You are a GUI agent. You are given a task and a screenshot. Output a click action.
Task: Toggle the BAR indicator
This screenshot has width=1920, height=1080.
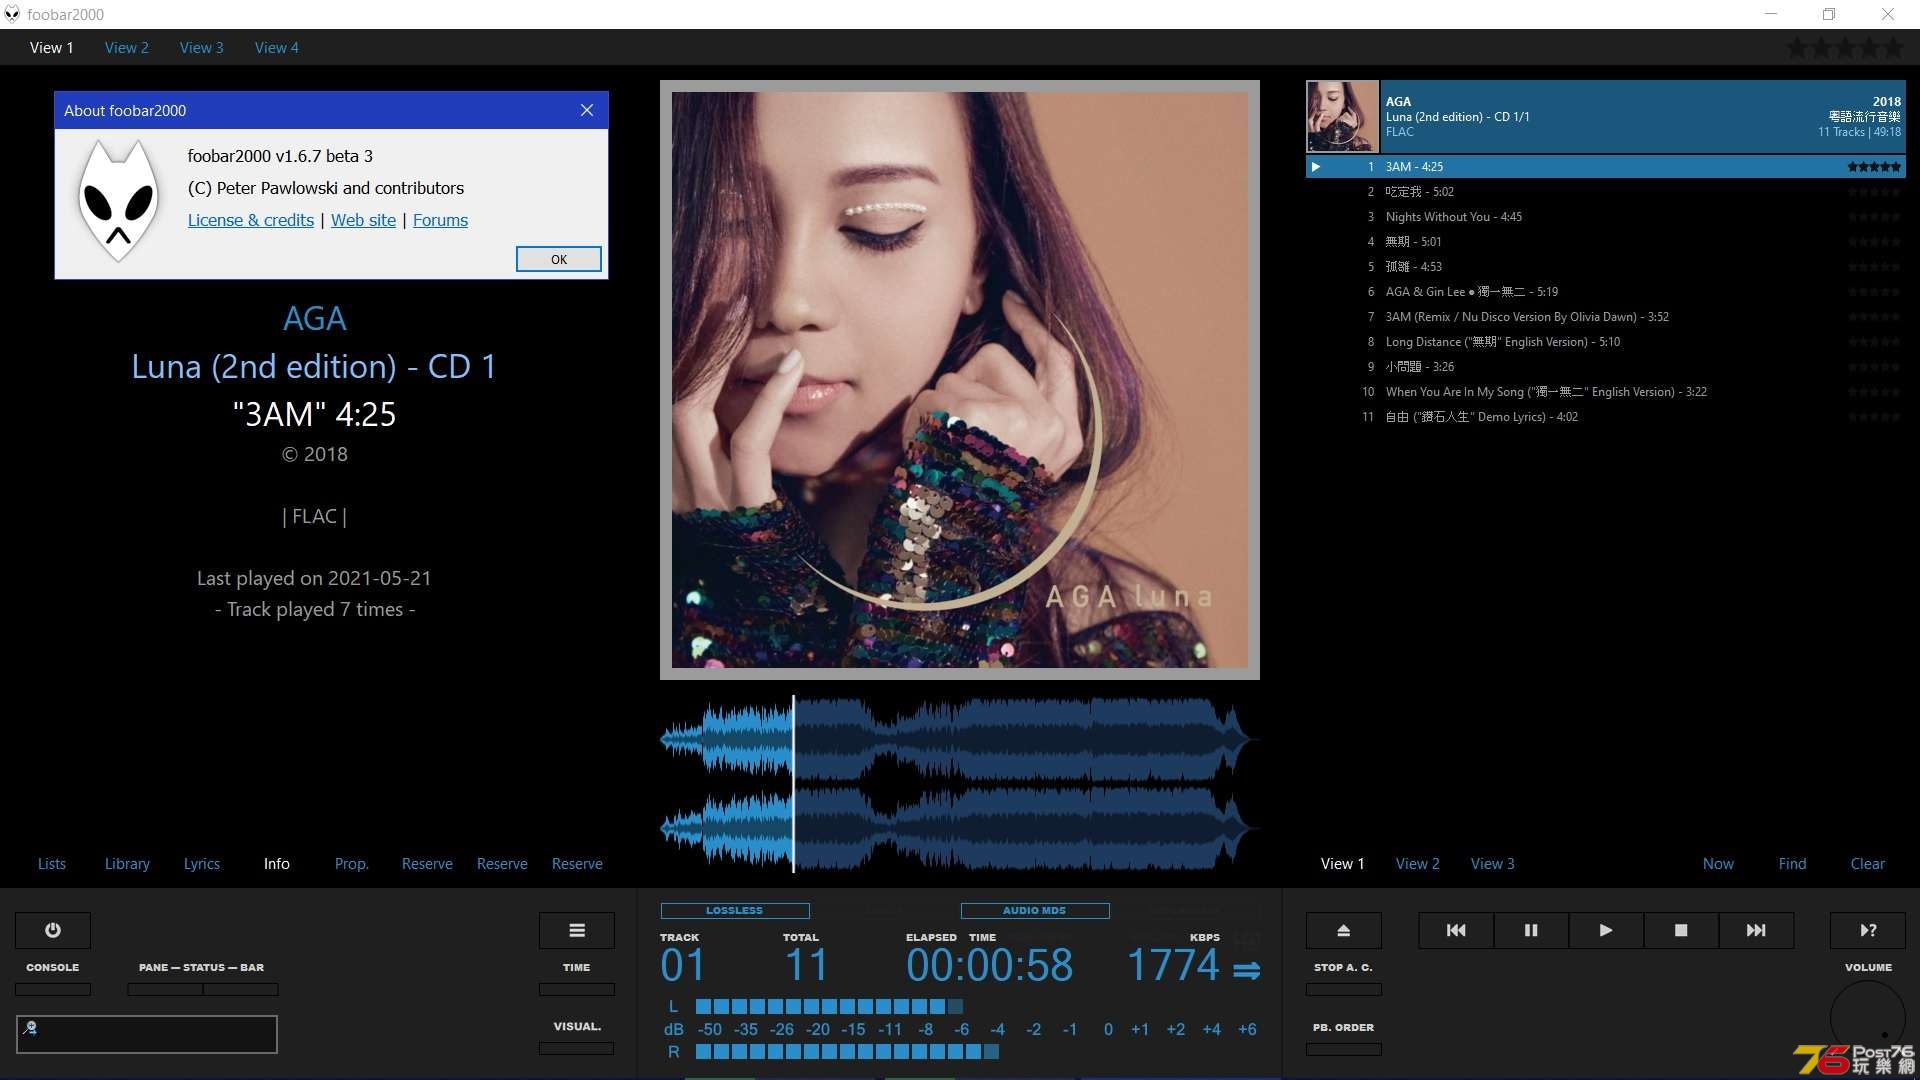pos(241,989)
